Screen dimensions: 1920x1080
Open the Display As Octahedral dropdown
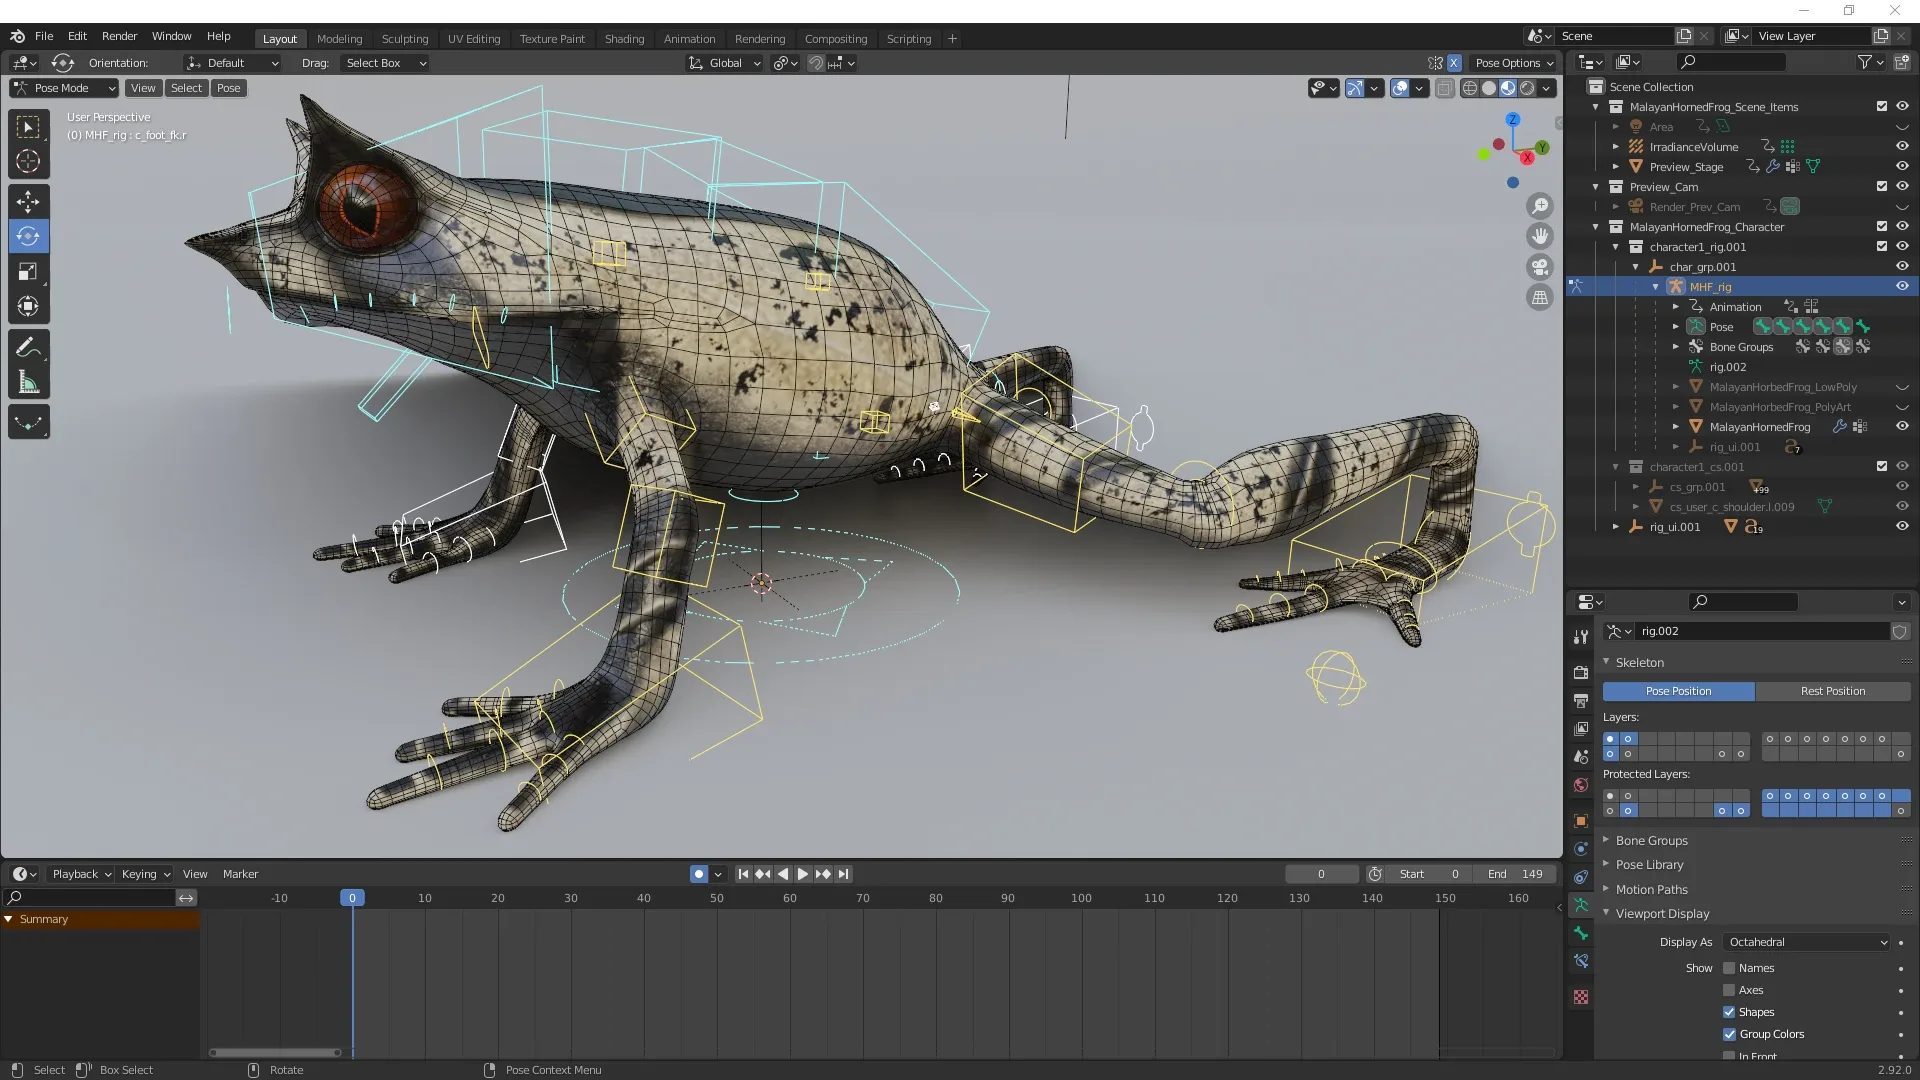pyautogui.click(x=1807, y=942)
